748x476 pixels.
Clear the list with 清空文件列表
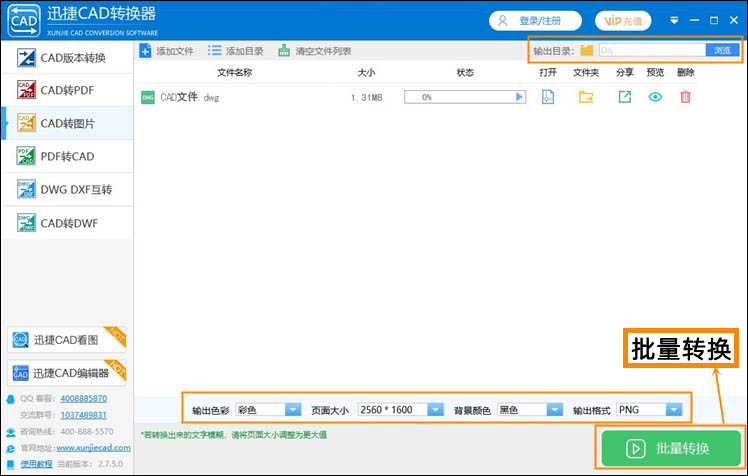tap(315, 51)
